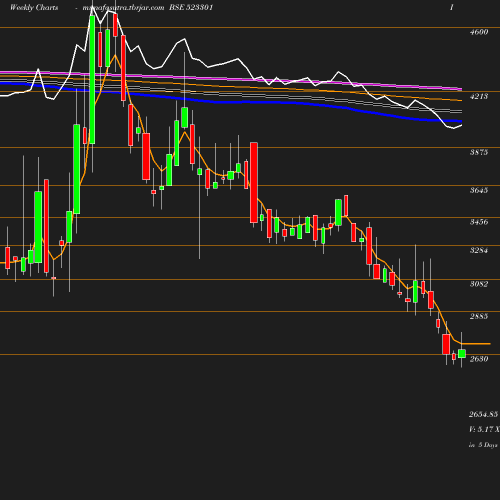Click the 3284 price axis label
This screenshot has width=500, height=500.
[479, 250]
